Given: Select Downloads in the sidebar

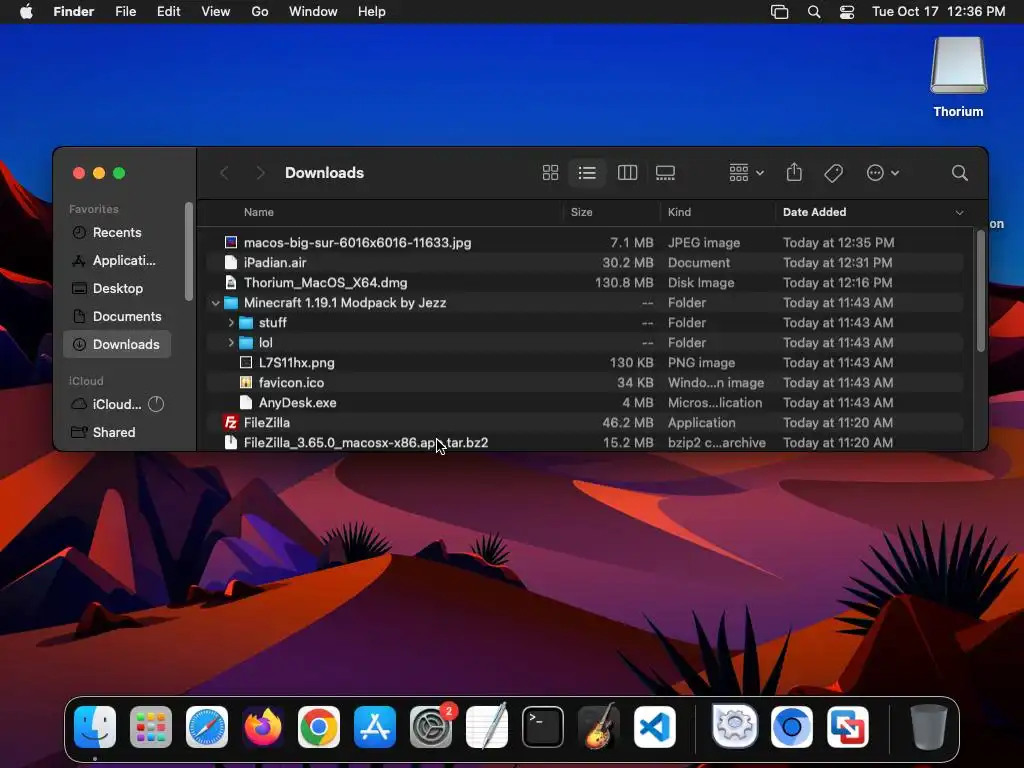Looking at the screenshot, I should click(117, 344).
